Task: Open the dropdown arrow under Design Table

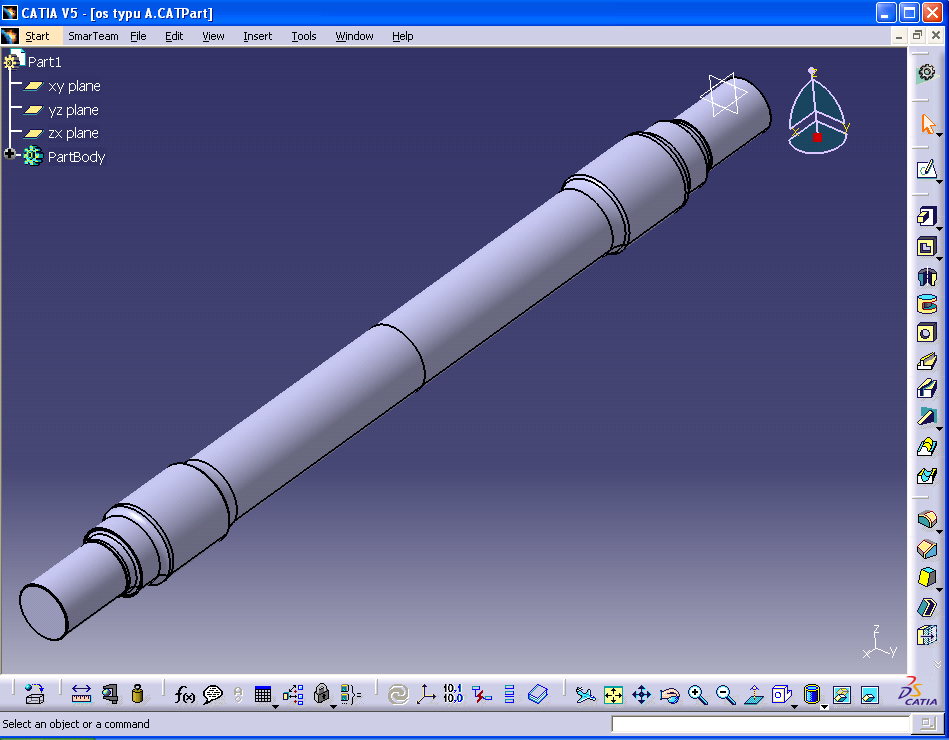Action: pos(275,707)
